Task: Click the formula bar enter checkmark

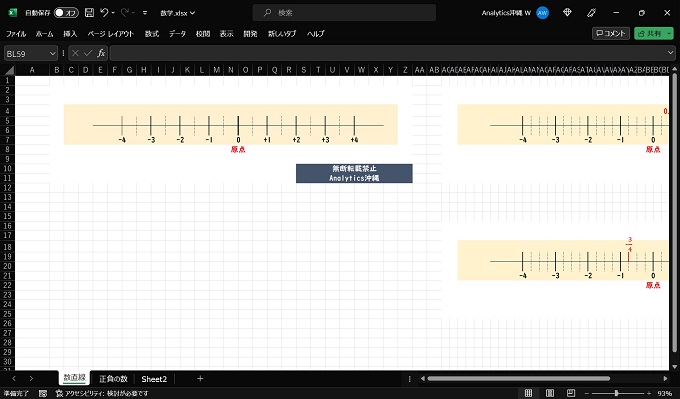Action: [x=88, y=53]
